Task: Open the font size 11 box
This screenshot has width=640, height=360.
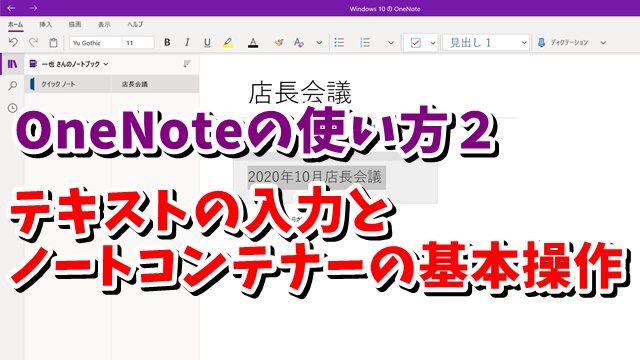Action: tap(138, 42)
